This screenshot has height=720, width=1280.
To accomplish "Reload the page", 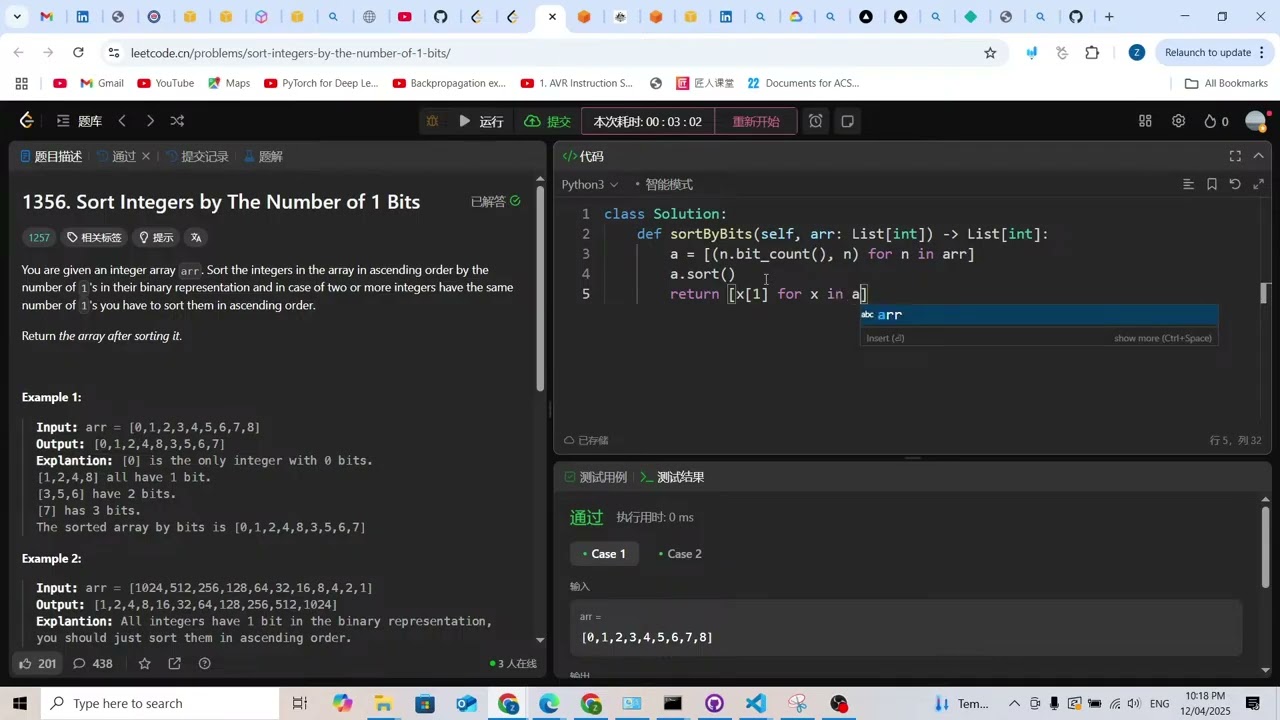I will coord(78,53).
